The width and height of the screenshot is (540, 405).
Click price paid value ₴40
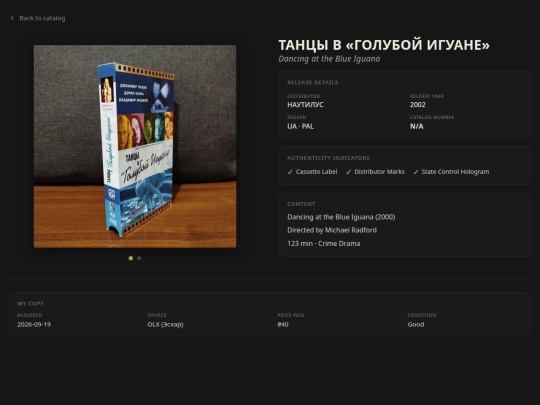pos(283,324)
